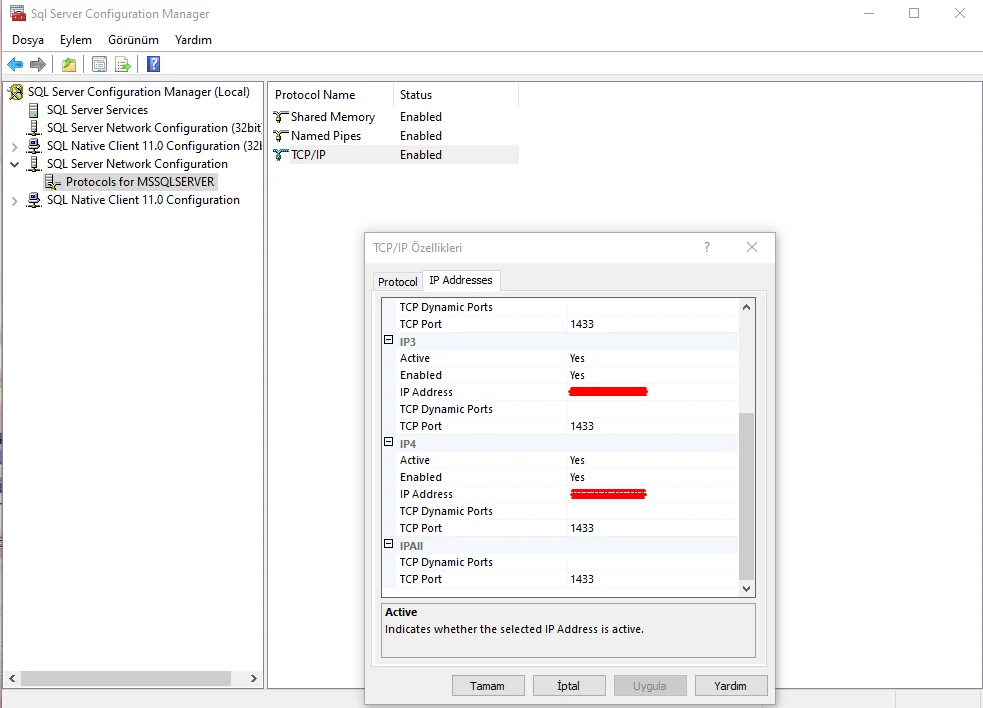Click the Protocol Name column header
The height and width of the screenshot is (708, 983).
332,95
